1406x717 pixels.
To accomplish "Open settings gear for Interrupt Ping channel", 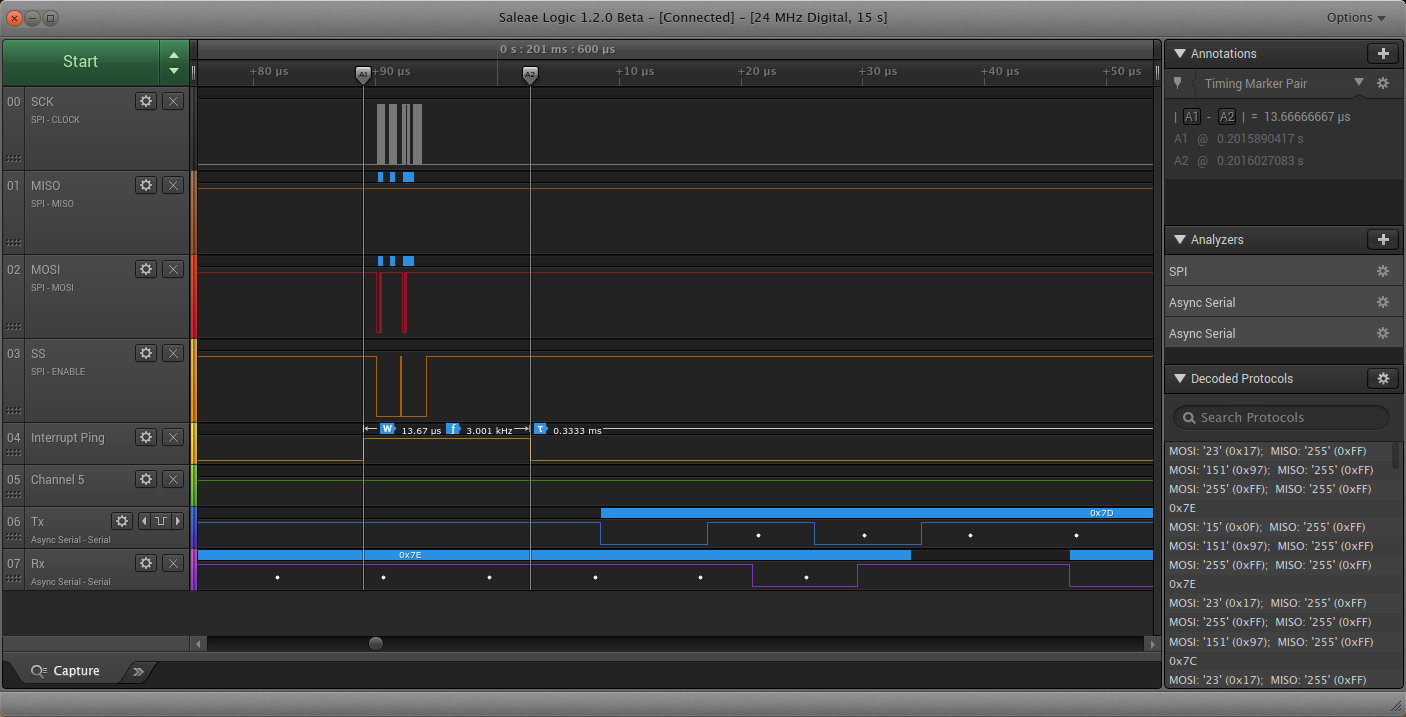I will 146,437.
